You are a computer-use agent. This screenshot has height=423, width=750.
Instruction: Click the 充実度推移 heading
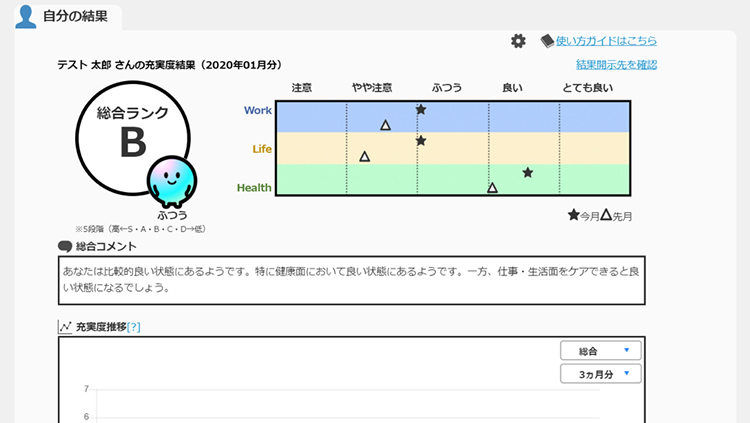click(x=101, y=327)
